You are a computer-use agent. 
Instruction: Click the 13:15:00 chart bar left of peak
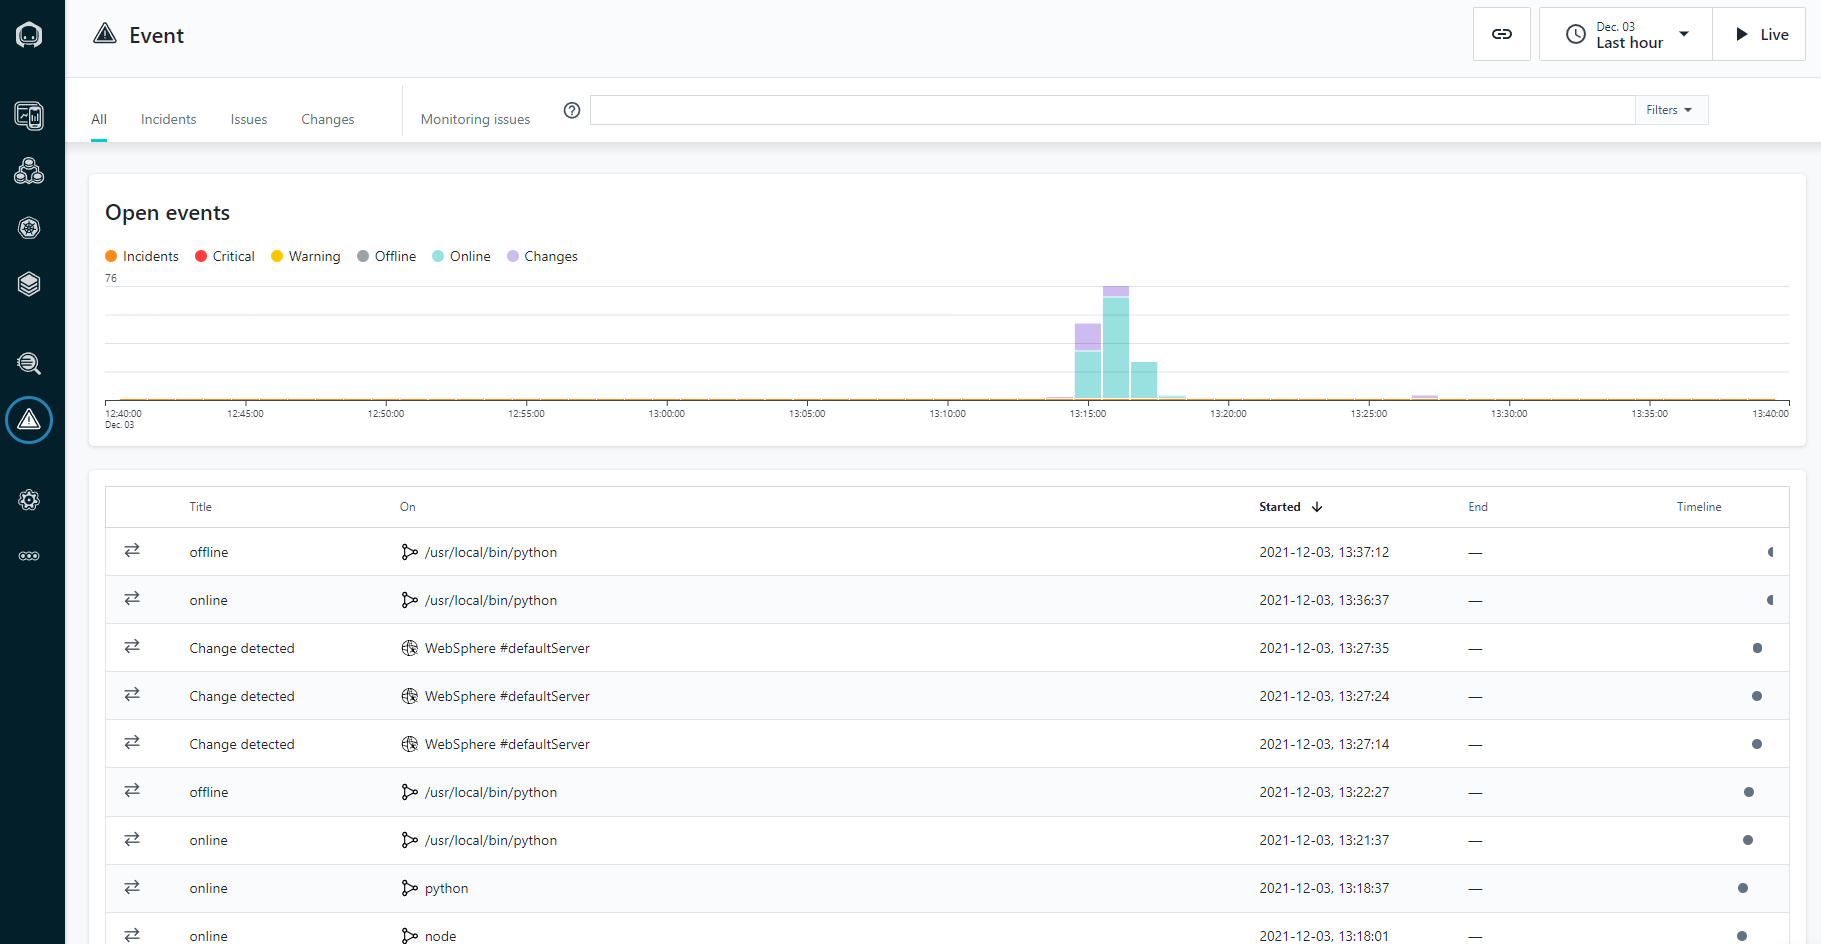pos(1088,361)
